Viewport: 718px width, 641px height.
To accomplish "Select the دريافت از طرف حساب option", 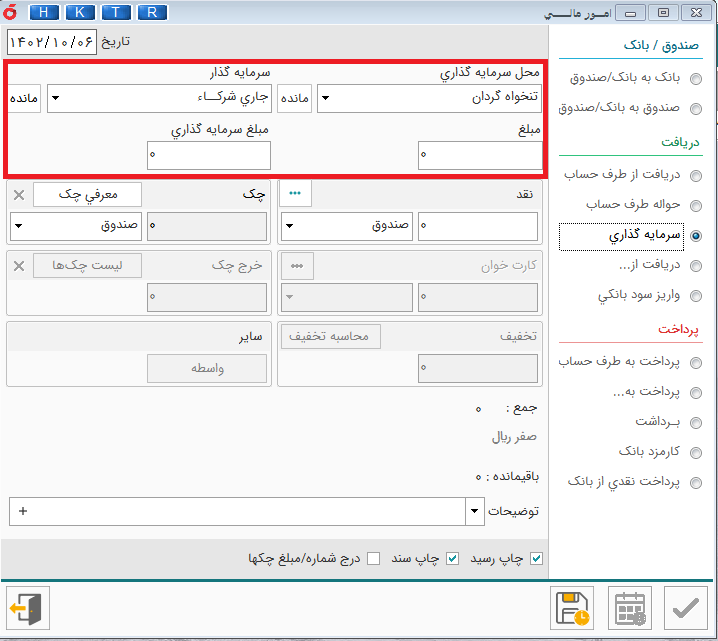I will click(x=696, y=175).
